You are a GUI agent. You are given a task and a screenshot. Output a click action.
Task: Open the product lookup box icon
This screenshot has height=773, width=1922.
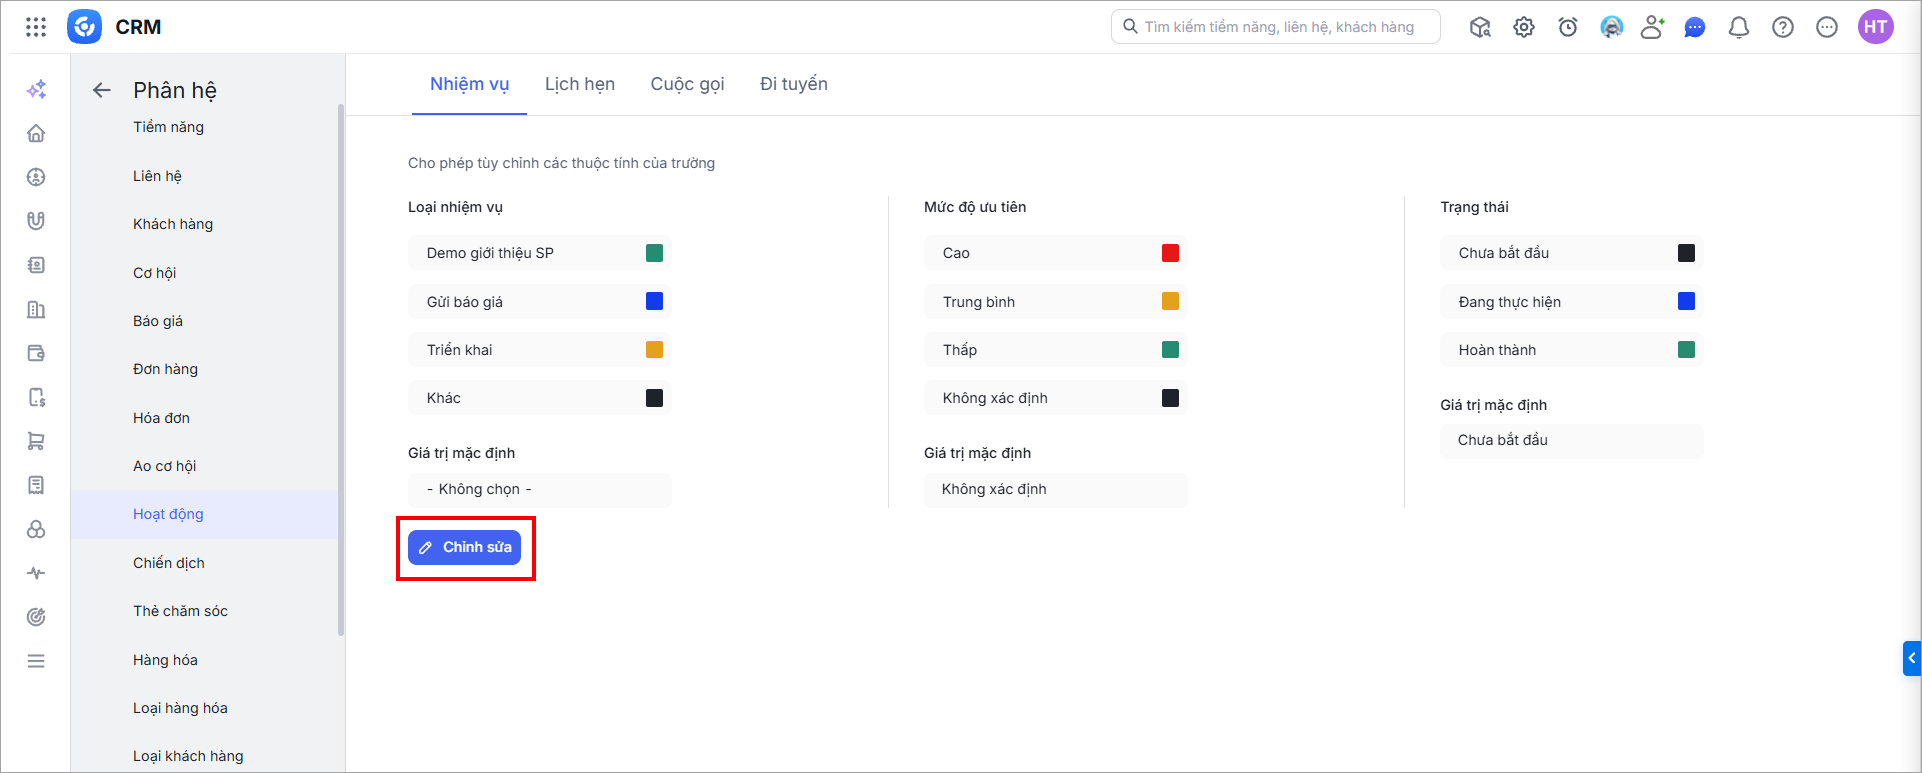1480,27
